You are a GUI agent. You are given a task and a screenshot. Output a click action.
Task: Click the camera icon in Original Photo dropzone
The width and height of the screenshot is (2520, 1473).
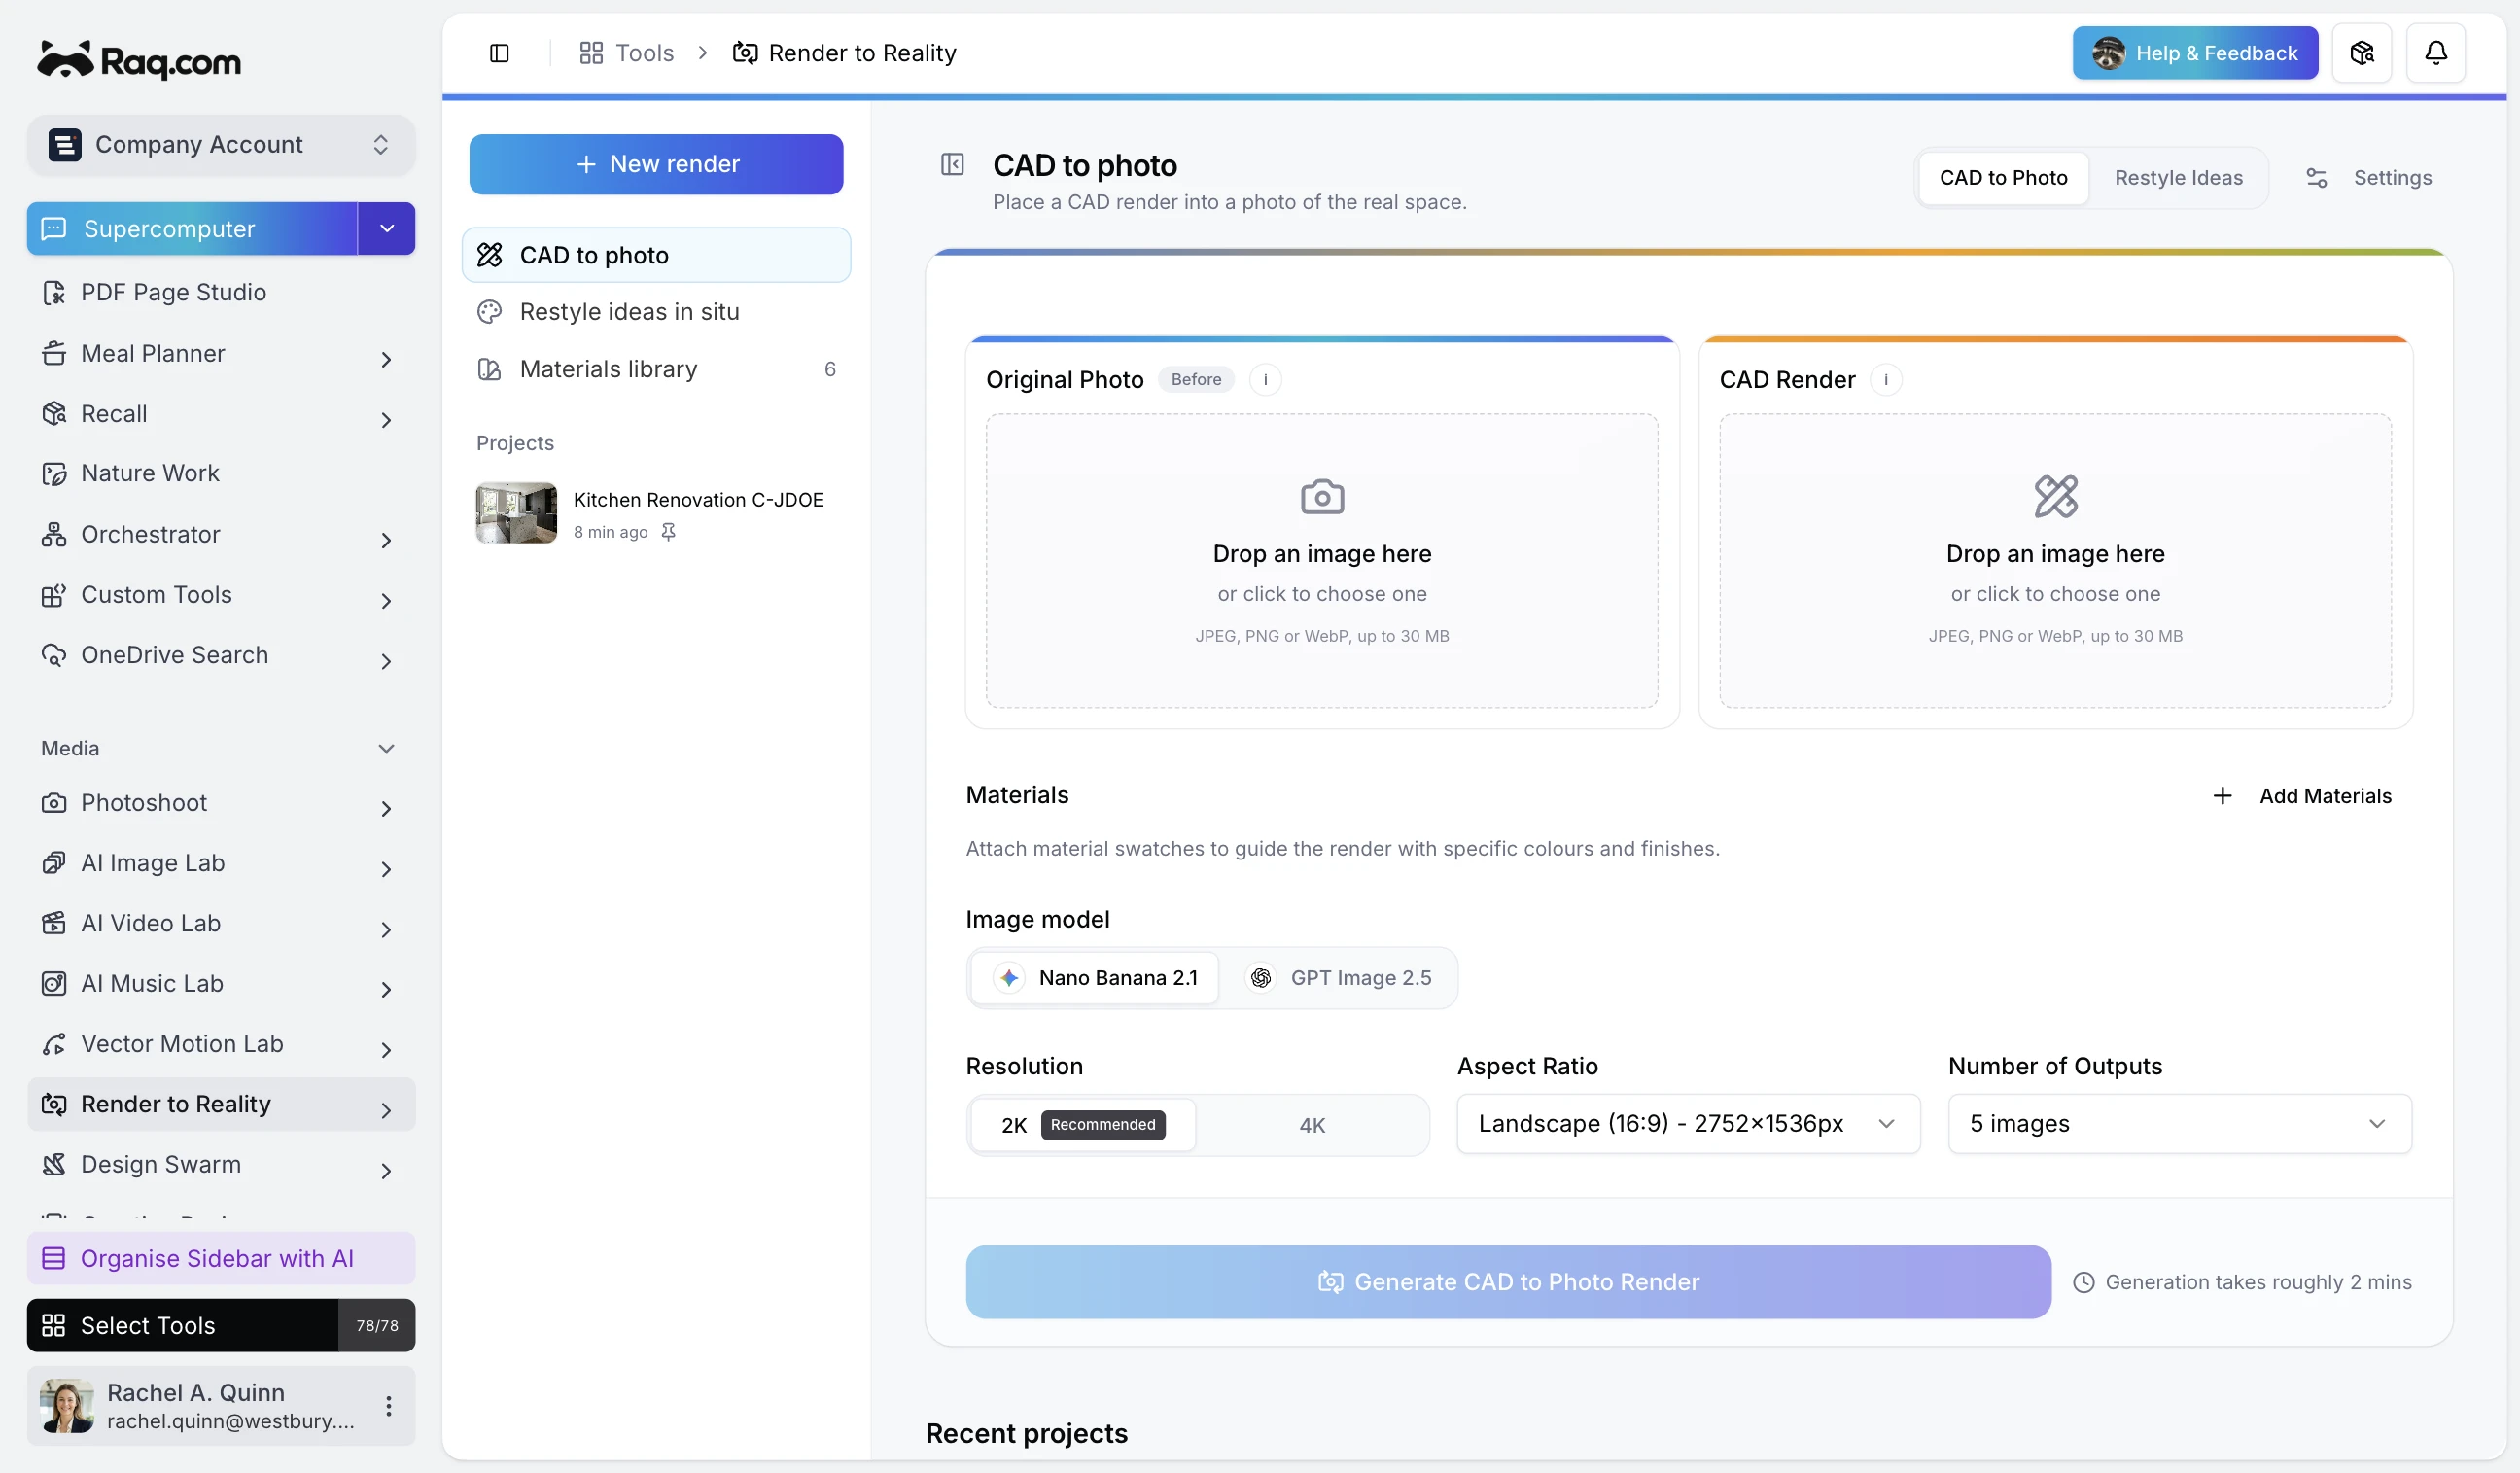click(x=1322, y=496)
